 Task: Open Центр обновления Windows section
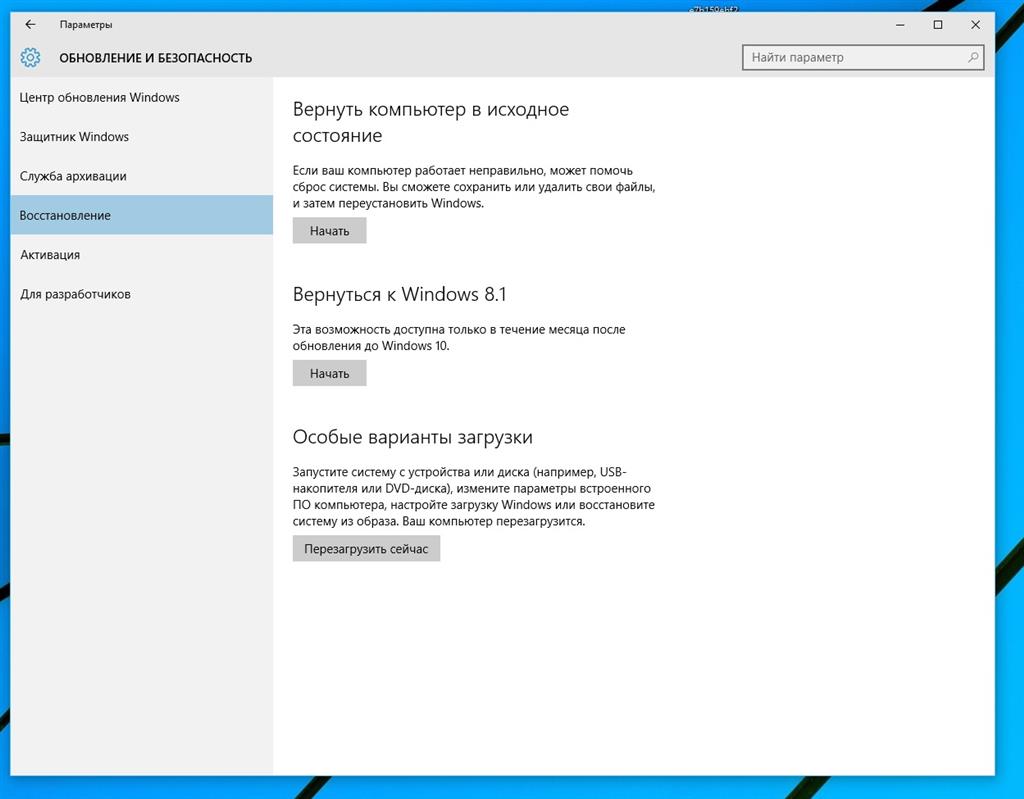tap(142, 97)
